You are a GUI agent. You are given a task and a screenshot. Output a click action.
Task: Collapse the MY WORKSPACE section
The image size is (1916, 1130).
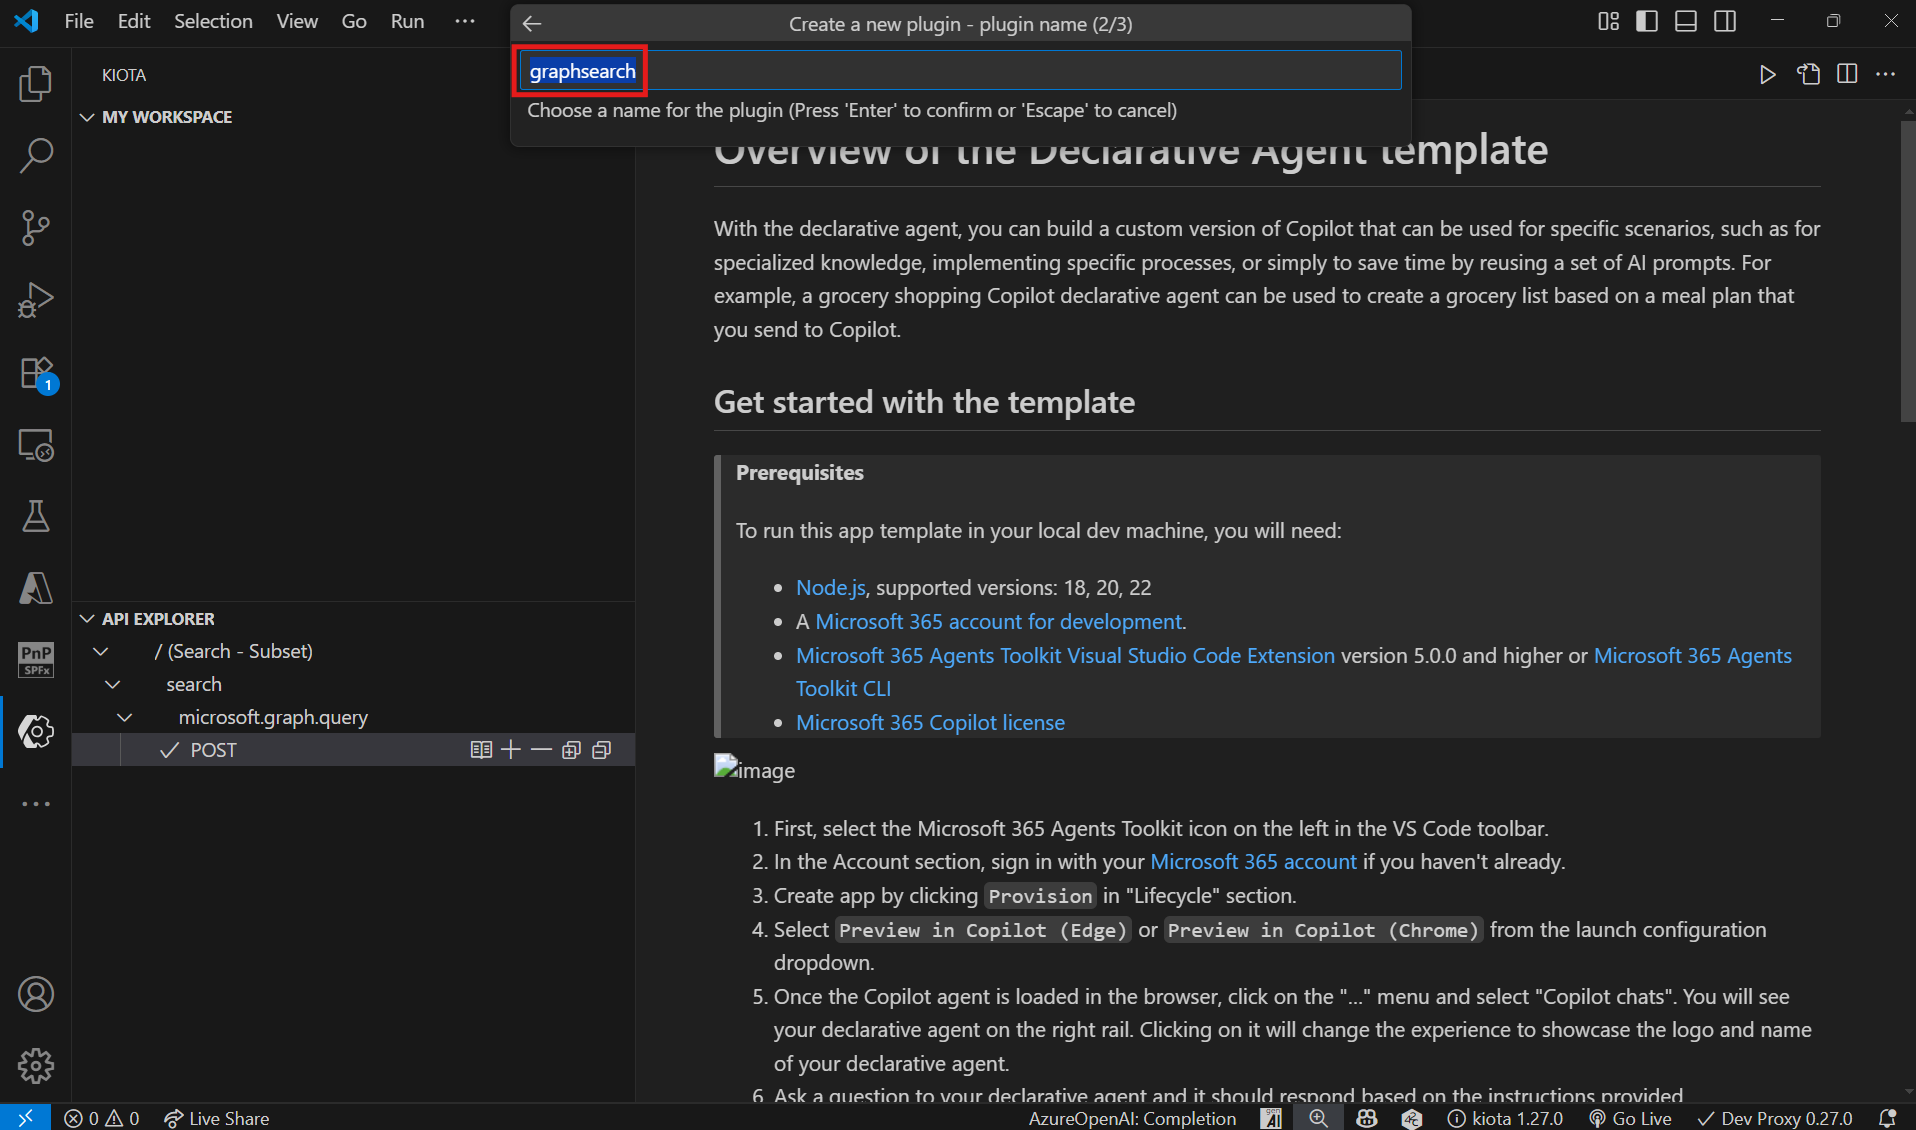pyautogui.click(x=88, y=117)
